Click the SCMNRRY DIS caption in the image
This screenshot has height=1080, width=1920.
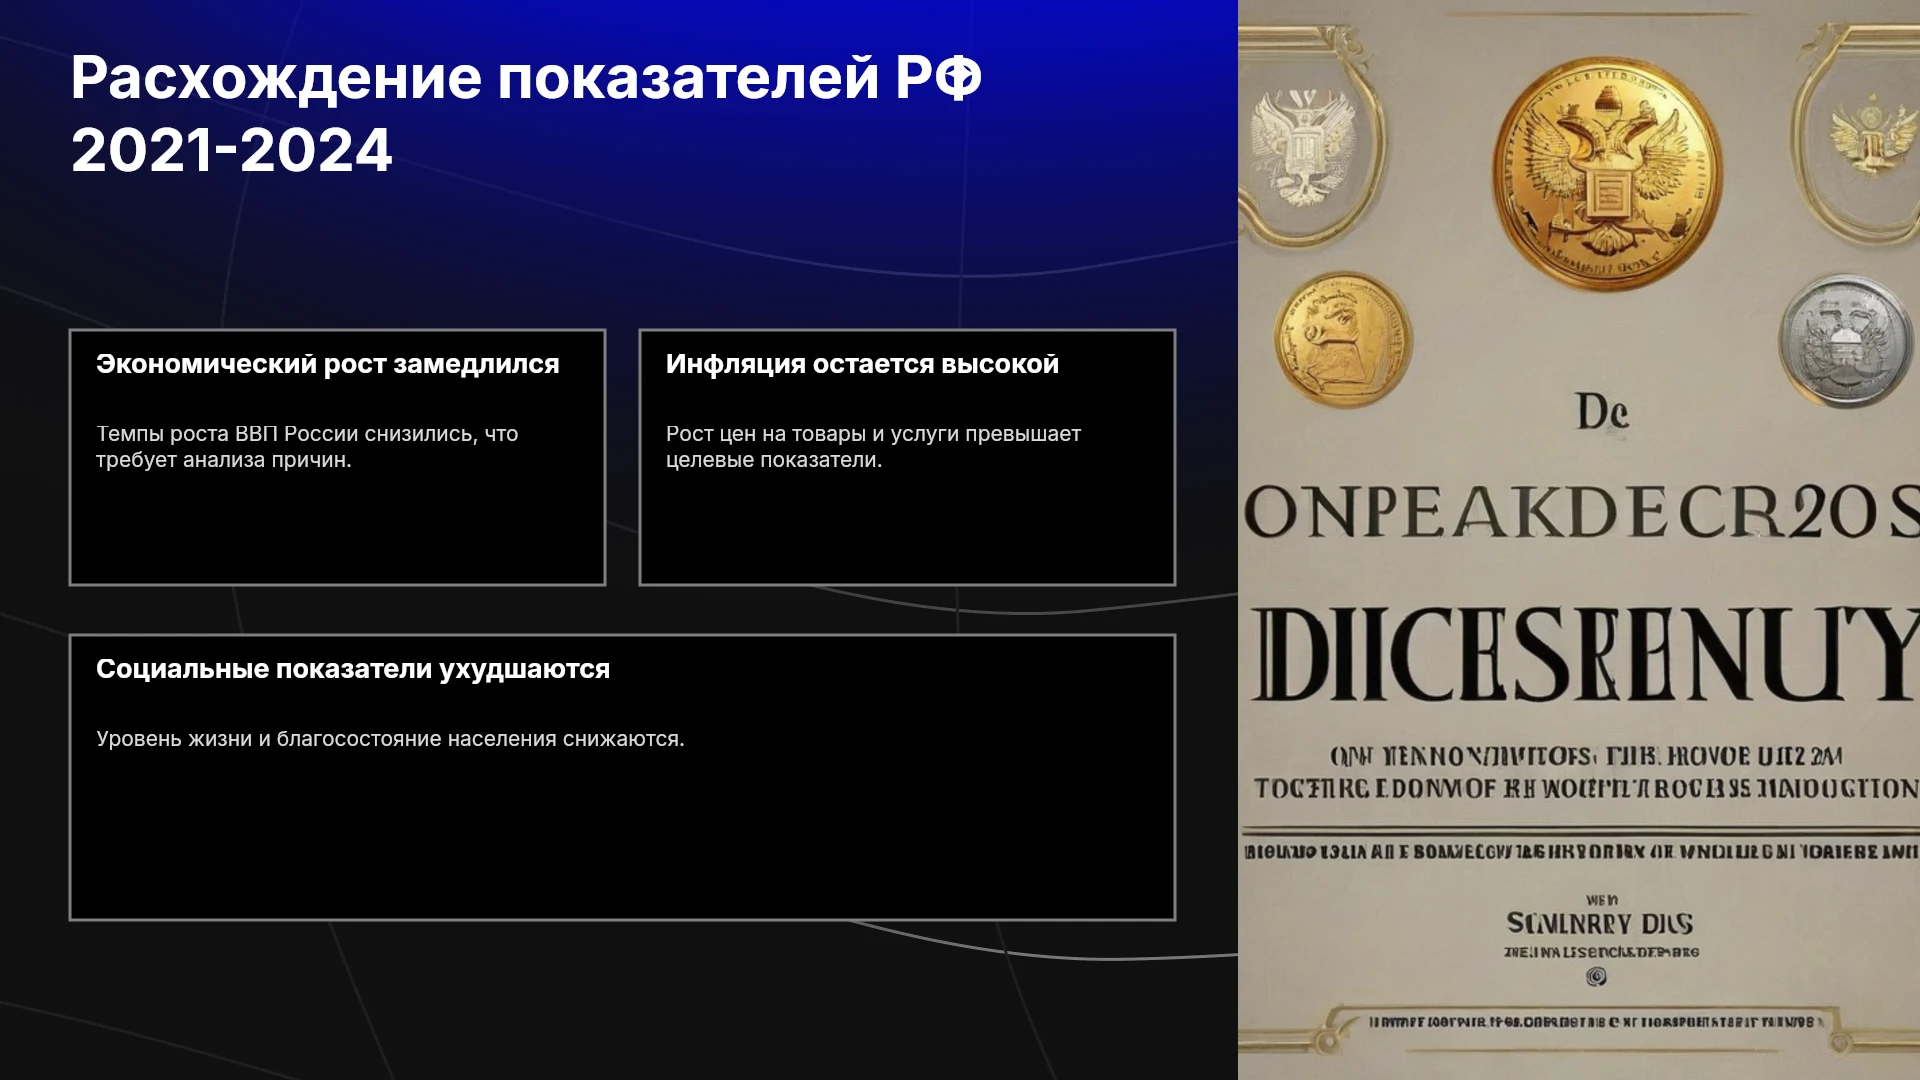click(1600, 923)
